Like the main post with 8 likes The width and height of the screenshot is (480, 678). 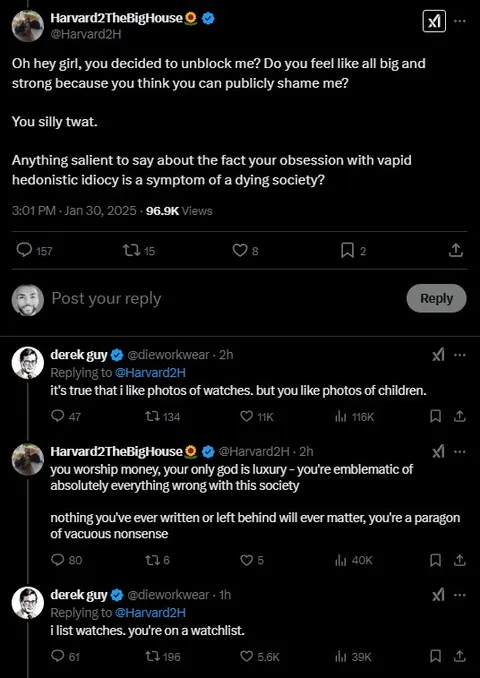pos(245,250)
